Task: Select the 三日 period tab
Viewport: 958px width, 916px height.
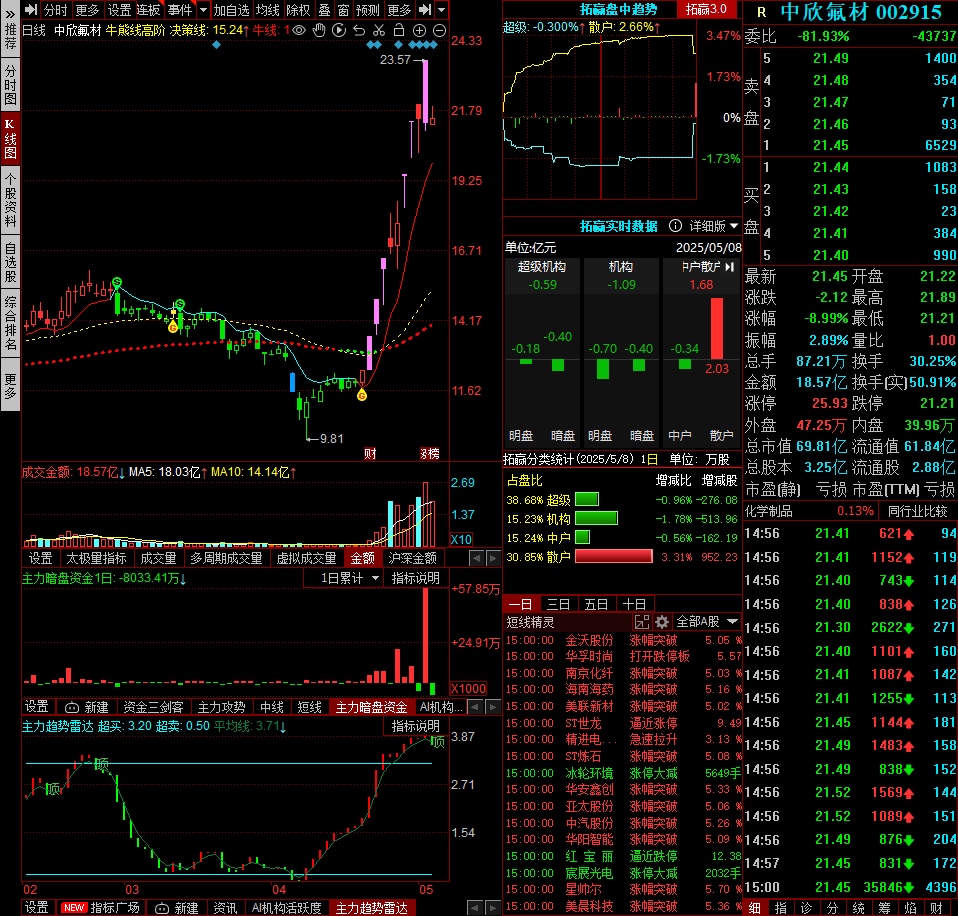Action: point(558,604)
